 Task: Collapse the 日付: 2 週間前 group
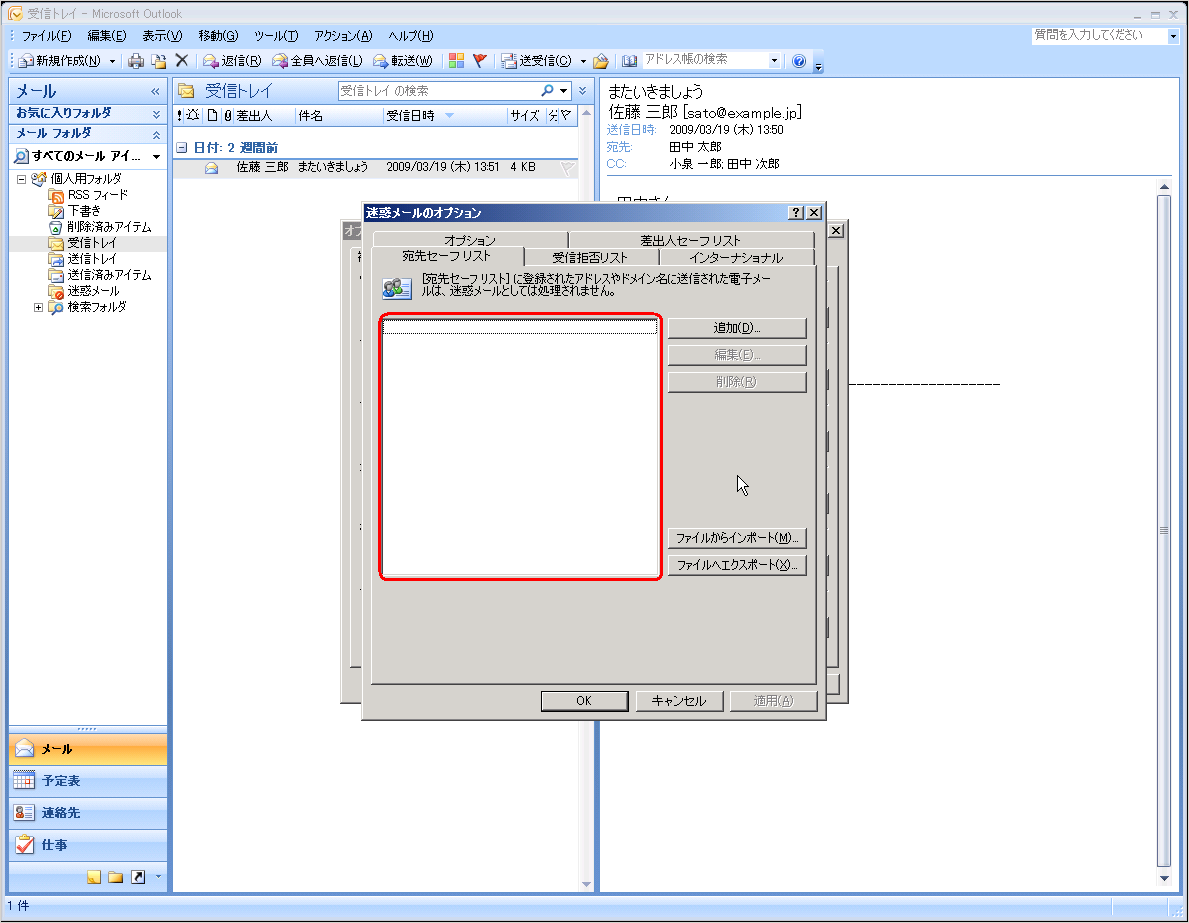181,148
